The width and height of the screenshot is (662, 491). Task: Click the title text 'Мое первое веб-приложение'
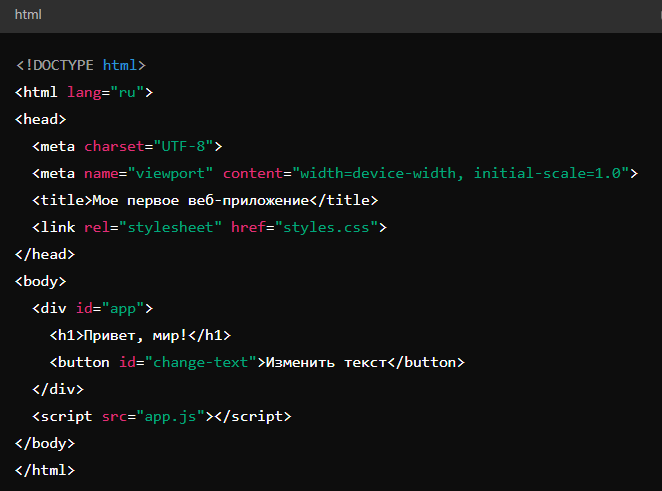(201, 201)
